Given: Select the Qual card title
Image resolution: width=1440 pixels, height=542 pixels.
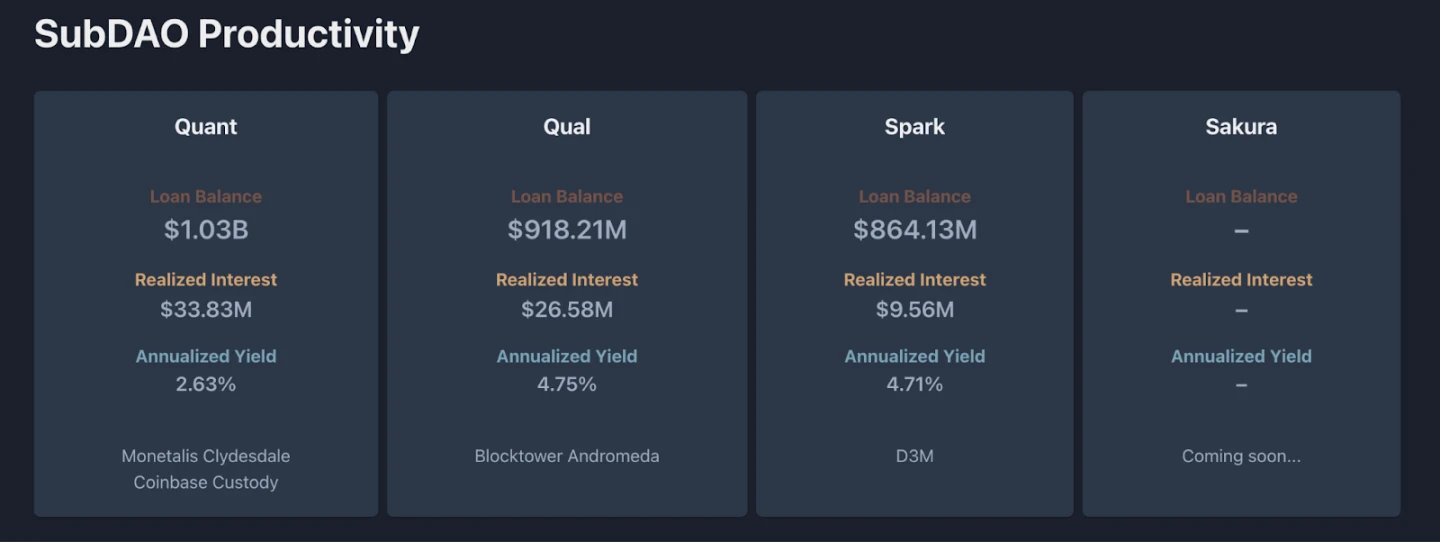Looking at the screenshot, I should (x=567, y=127).
